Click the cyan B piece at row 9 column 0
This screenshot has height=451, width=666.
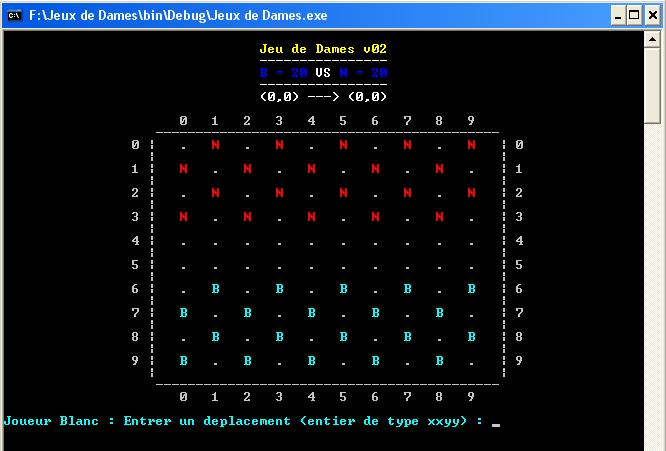183,361
